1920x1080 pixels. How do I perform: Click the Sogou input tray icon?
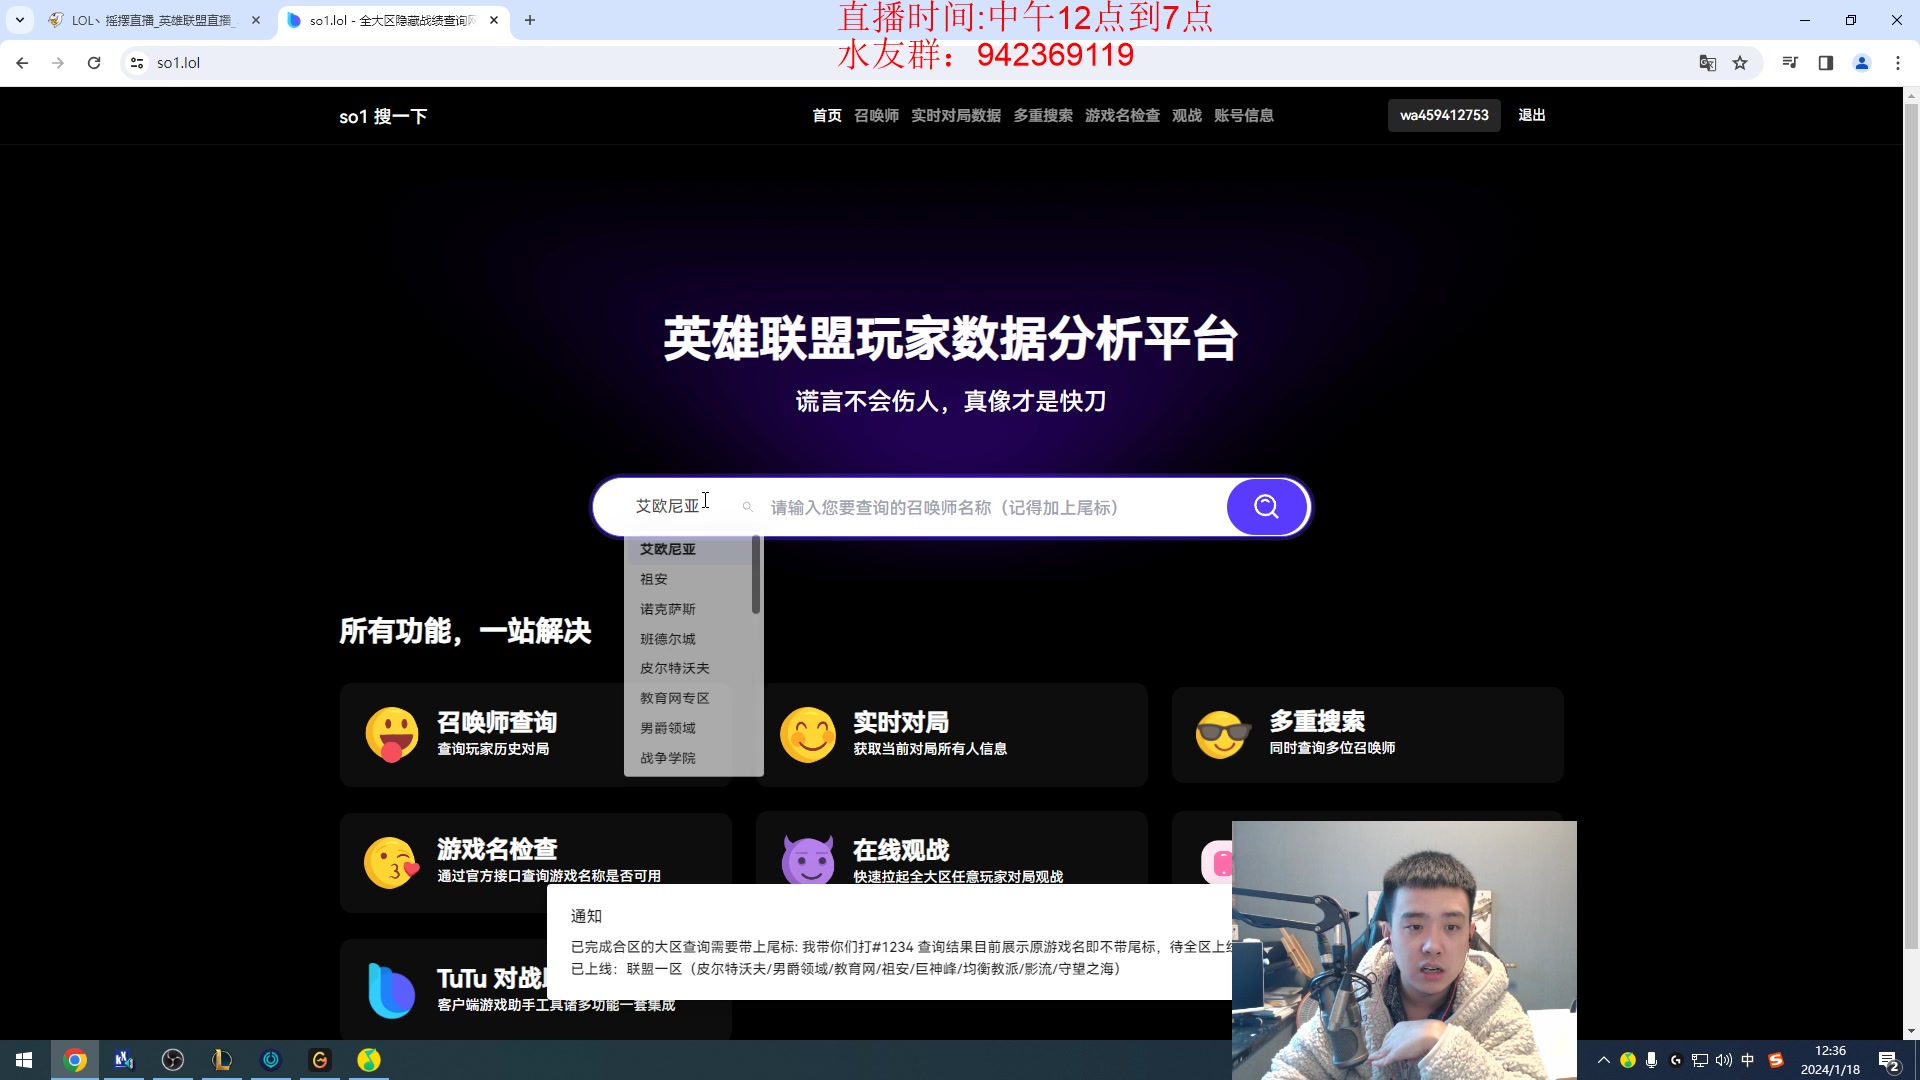(x=1776, y=1060)
